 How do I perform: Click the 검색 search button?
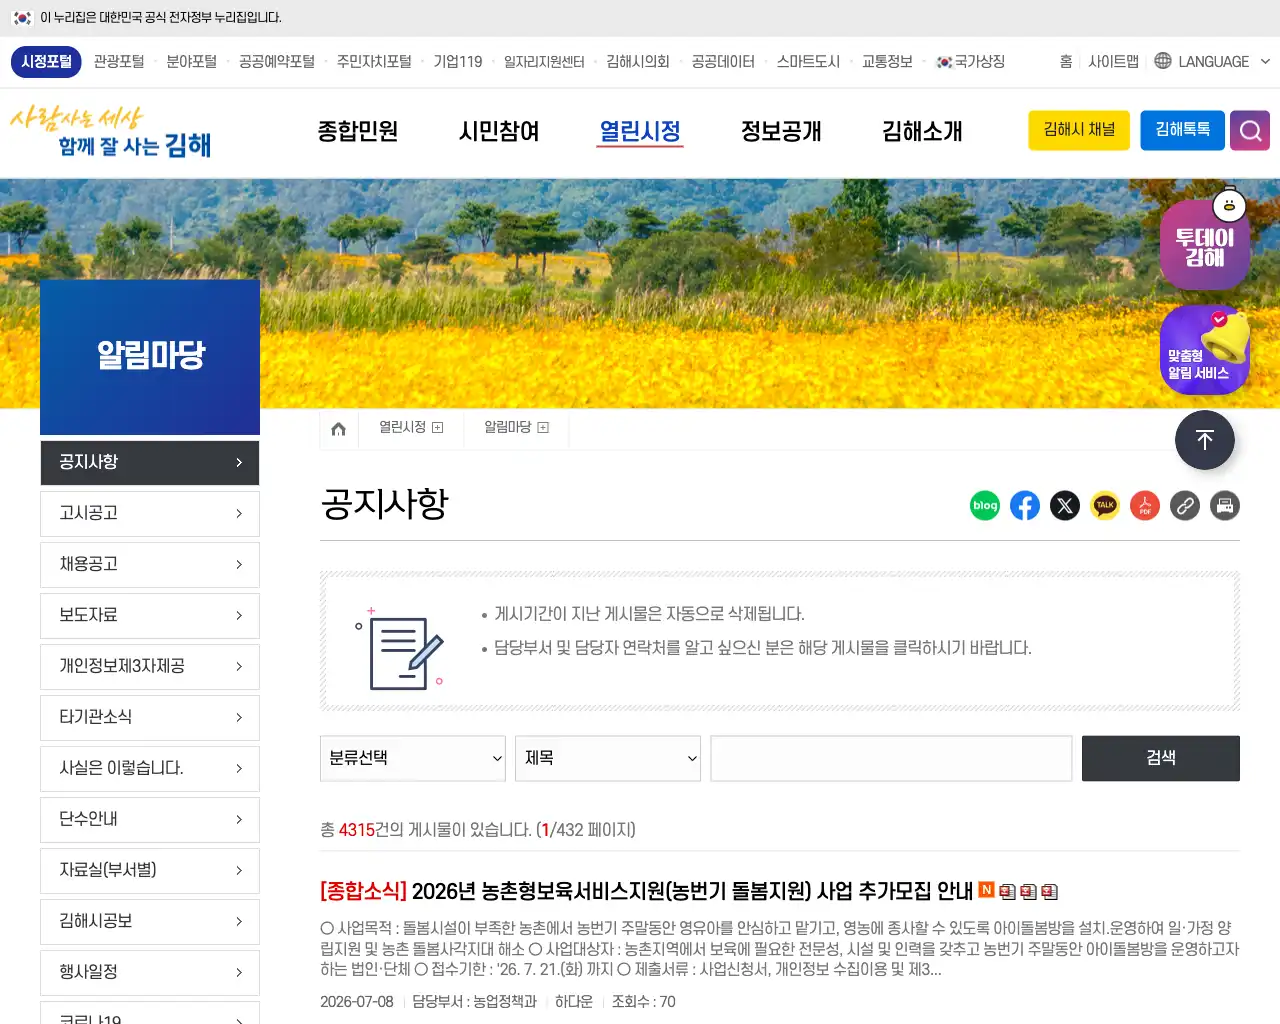1161,759
